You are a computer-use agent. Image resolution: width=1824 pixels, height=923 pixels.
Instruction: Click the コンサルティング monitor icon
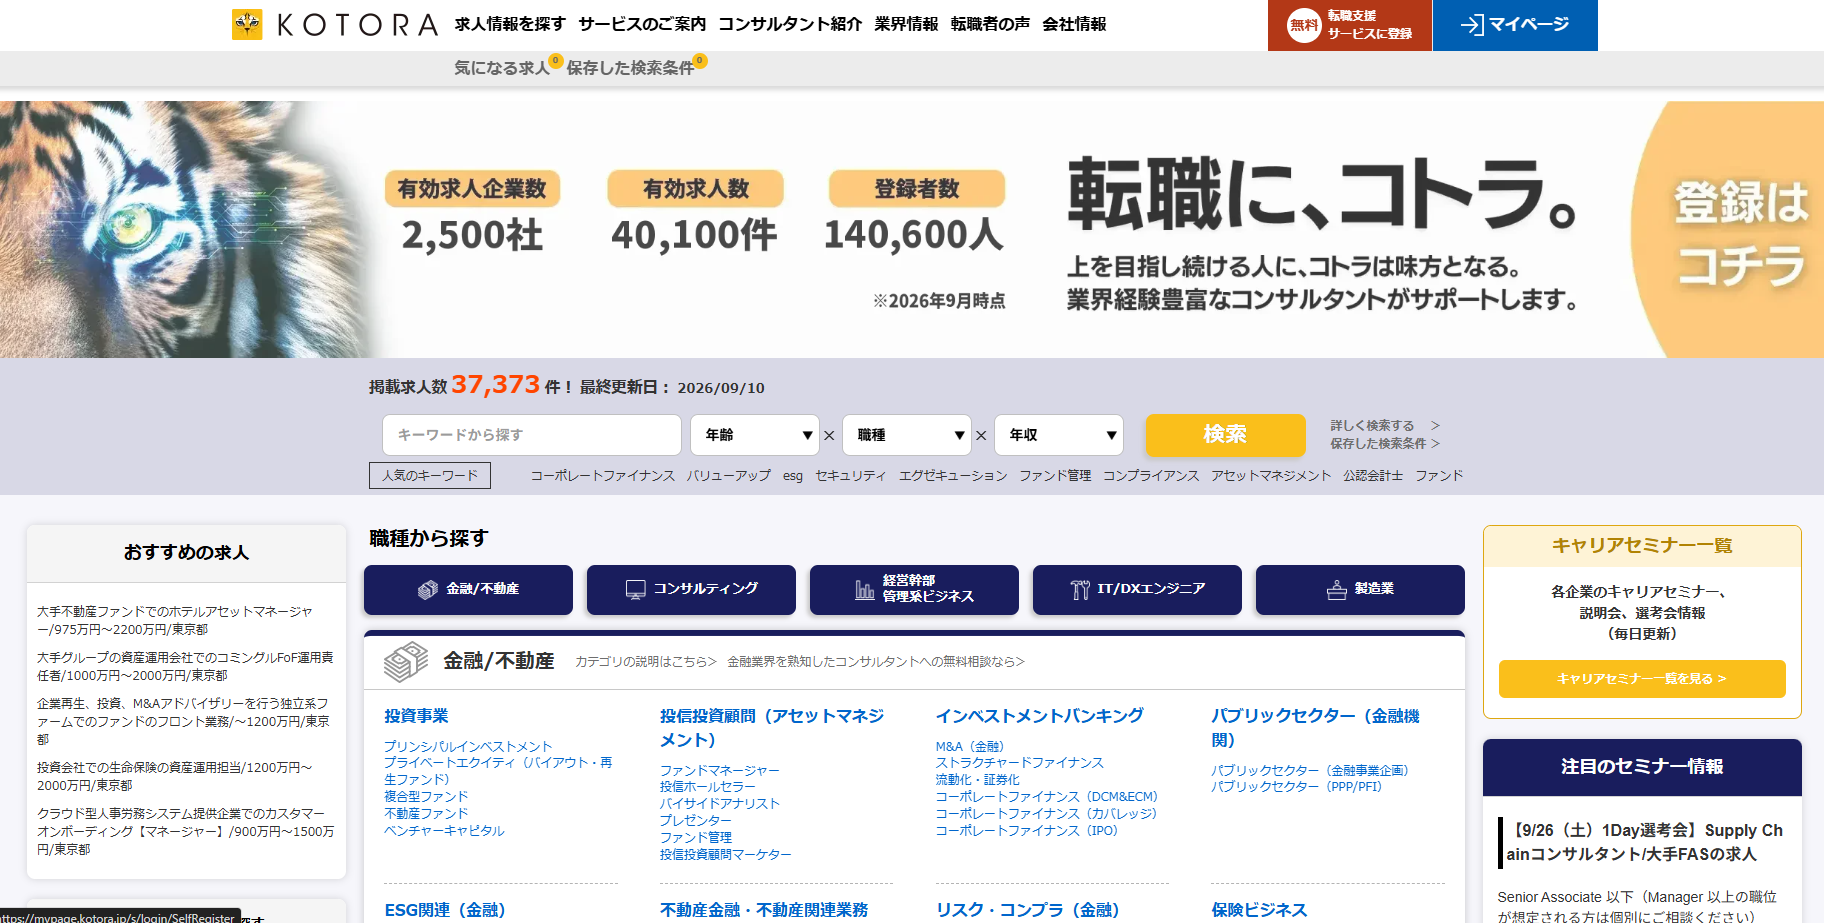(635, 590)
